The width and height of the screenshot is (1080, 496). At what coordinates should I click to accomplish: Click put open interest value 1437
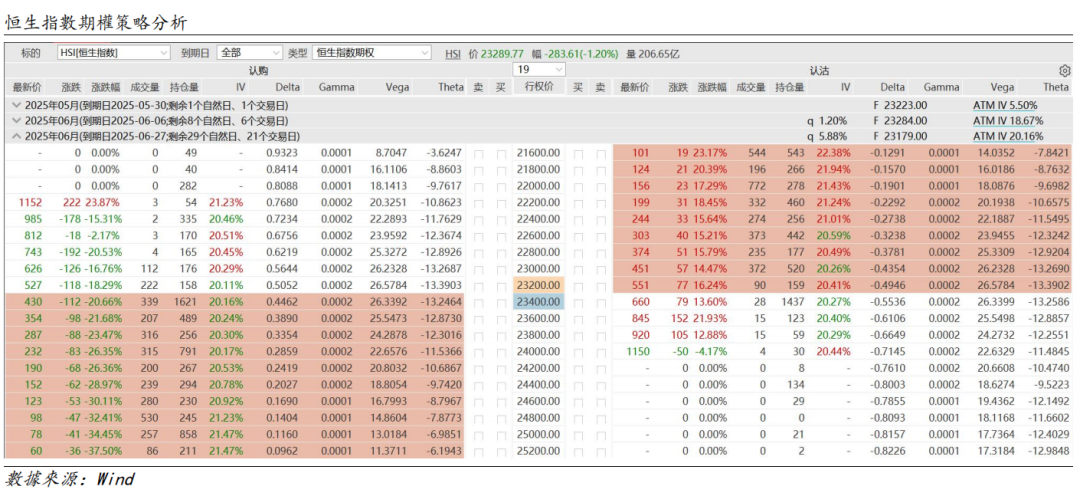tap(792, 300)
